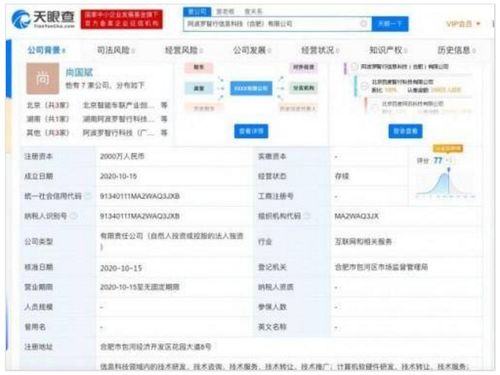Screen dimensions: 500x375
Task: Switch to the 经营风险 tab
Action: point(183,50)
